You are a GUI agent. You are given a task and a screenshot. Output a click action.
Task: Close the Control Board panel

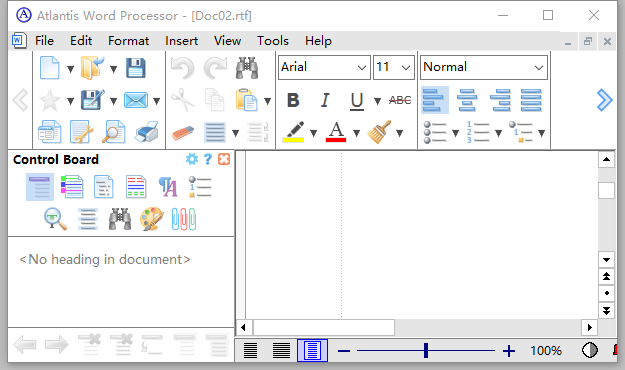224,159
